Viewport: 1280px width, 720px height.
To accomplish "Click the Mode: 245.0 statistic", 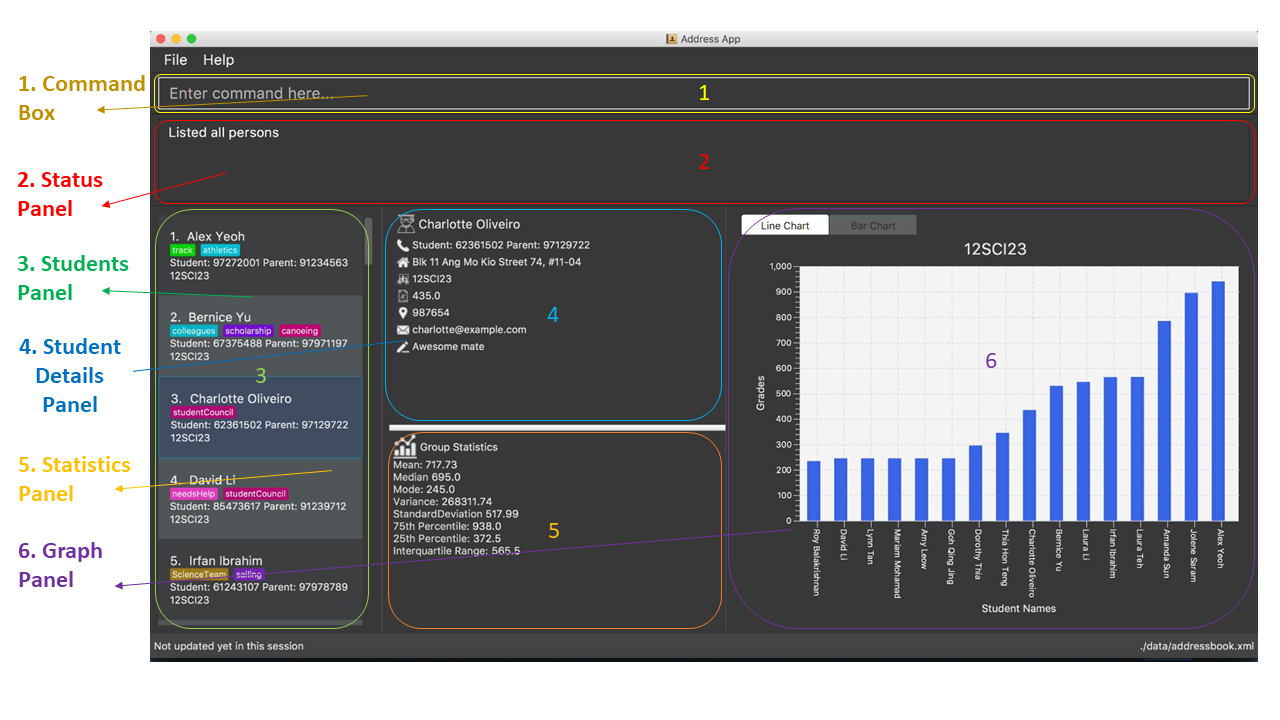I will 424,490.
